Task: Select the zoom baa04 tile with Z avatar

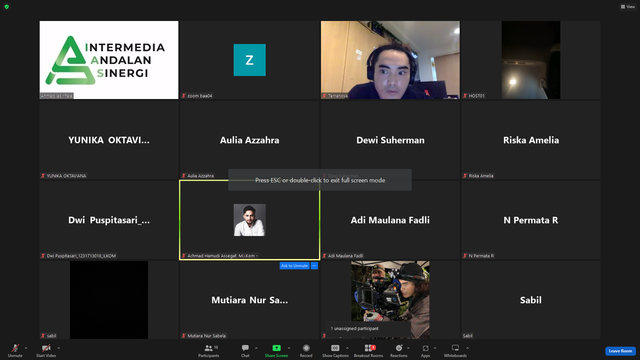Action: [249, 60]
